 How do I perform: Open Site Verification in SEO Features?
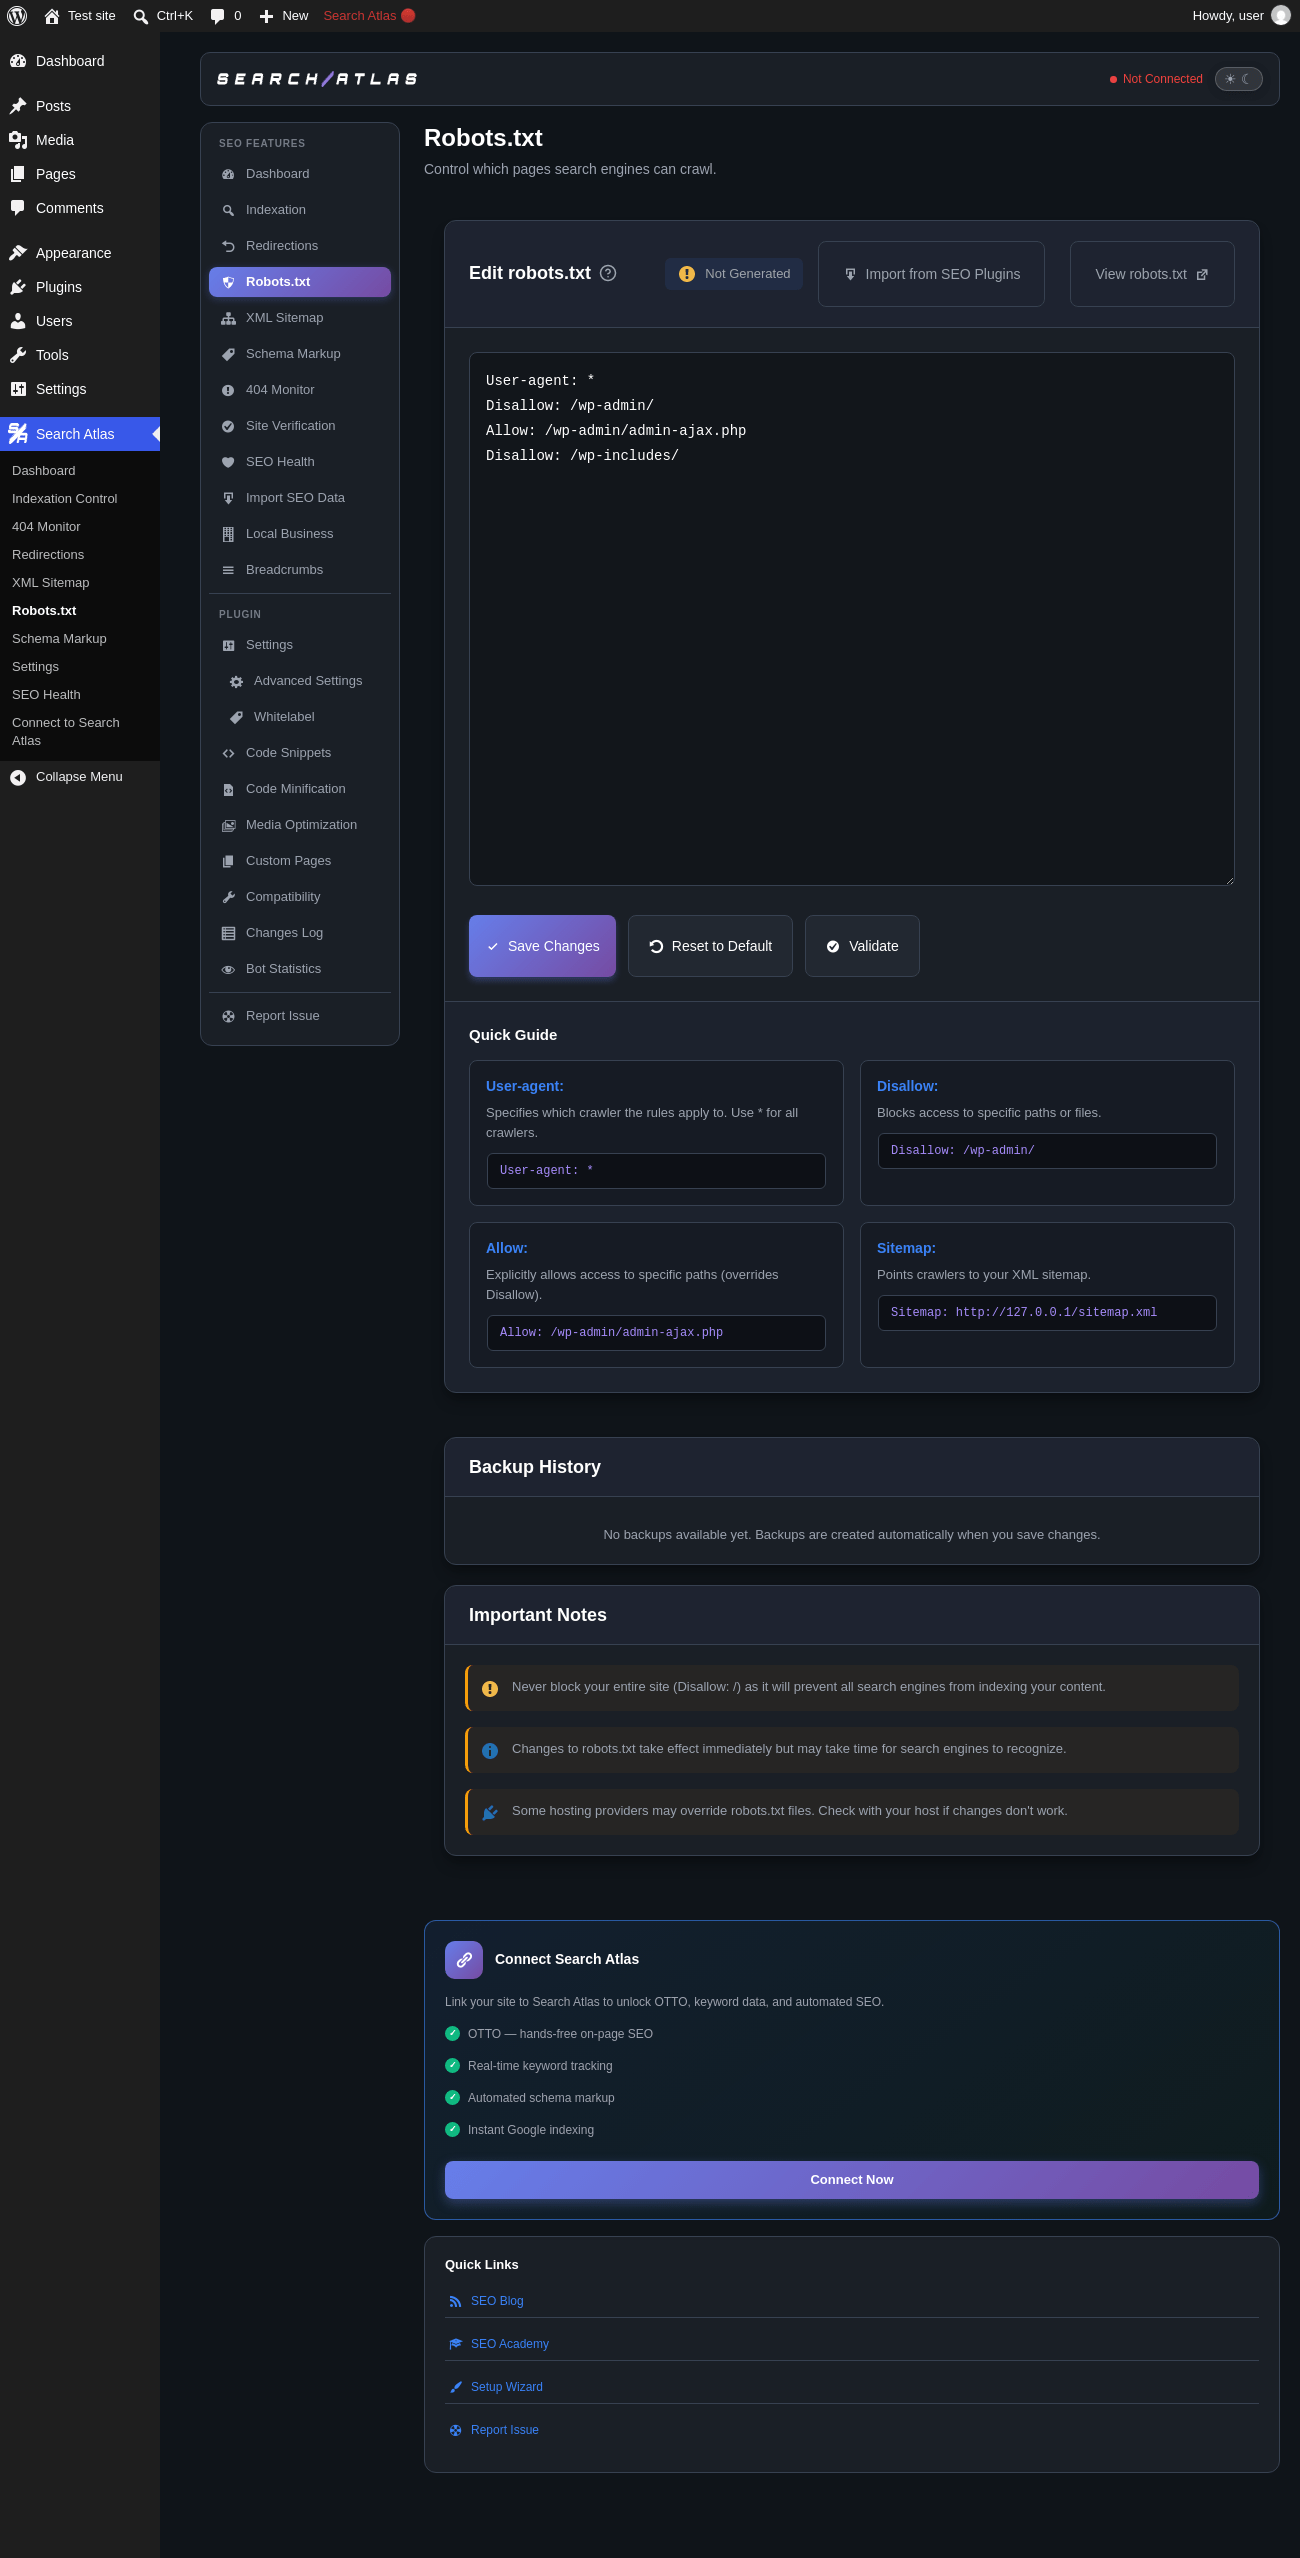click(300, 426)
